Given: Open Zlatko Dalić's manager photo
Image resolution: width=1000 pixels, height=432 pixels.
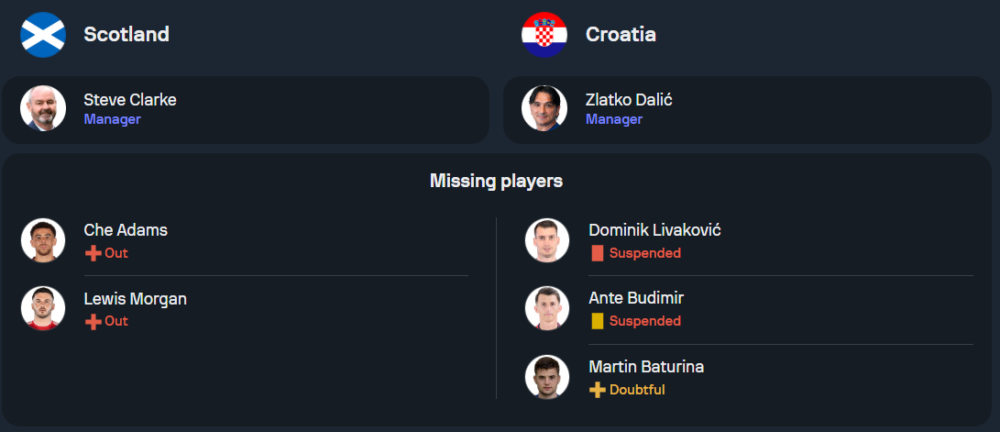Looking at the screenshot, I should tap(544, 109).
